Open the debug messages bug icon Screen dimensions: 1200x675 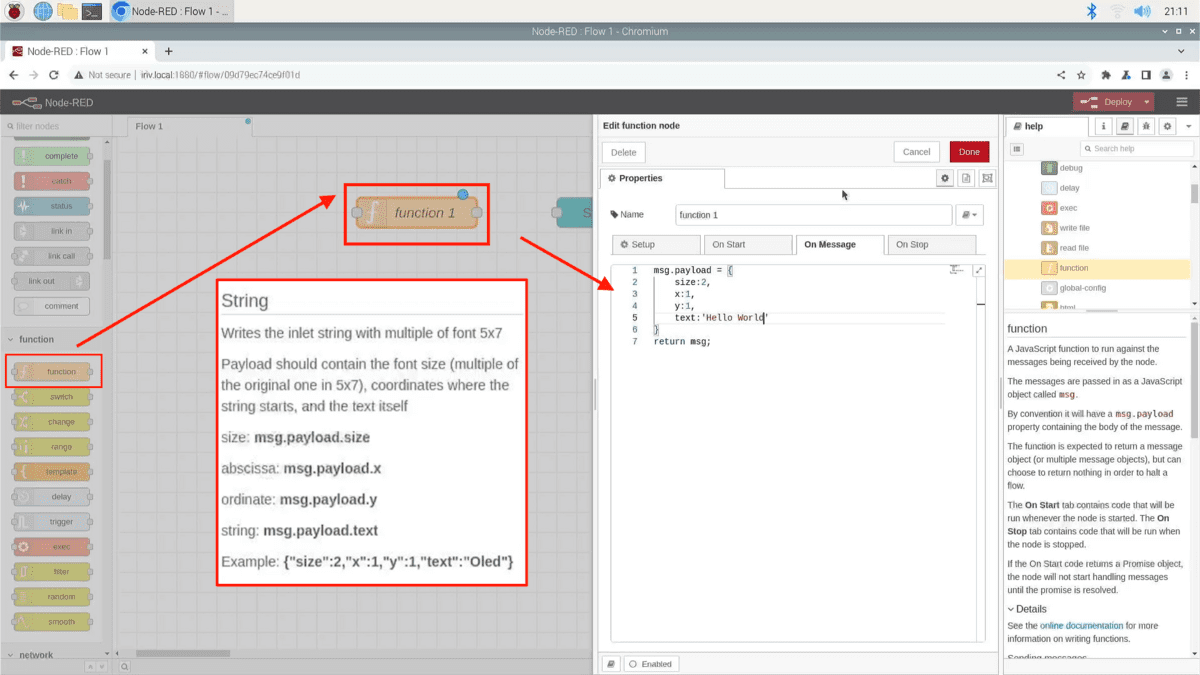click(x=1146, y=127)
